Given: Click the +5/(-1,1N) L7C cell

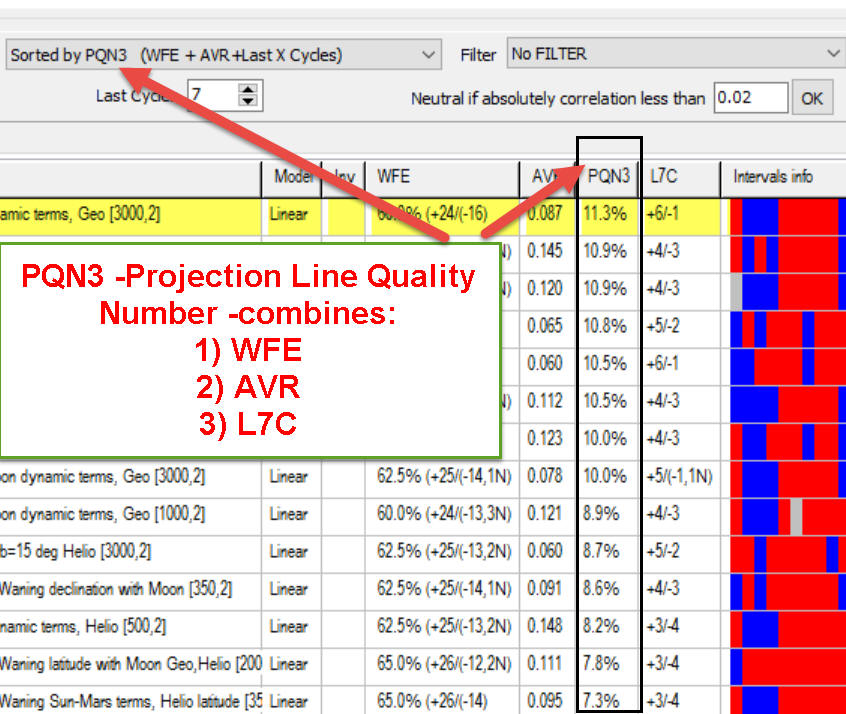Looking at the screenshot, I should (680, 477).
